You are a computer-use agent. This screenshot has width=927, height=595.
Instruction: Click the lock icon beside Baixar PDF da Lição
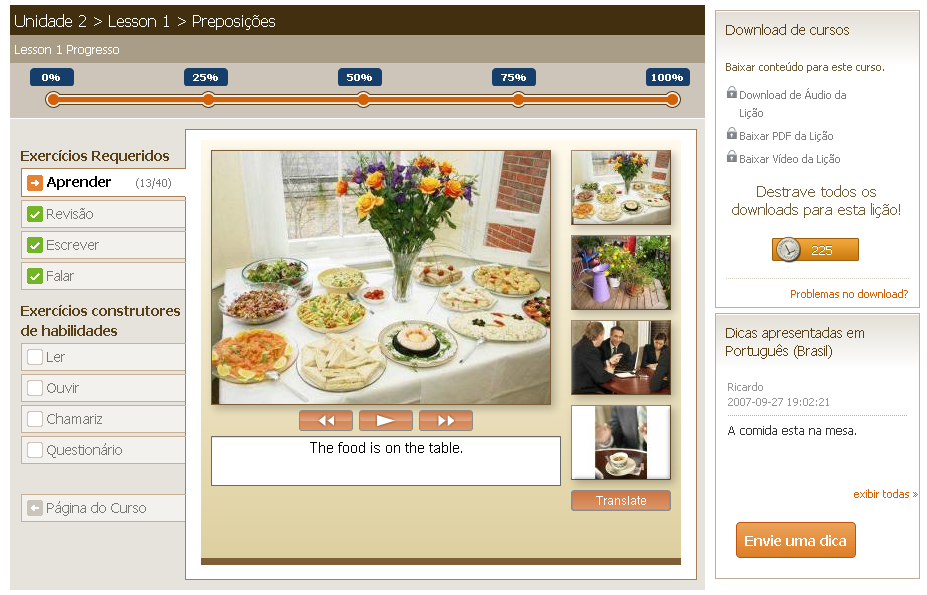(x=732, y=134)
